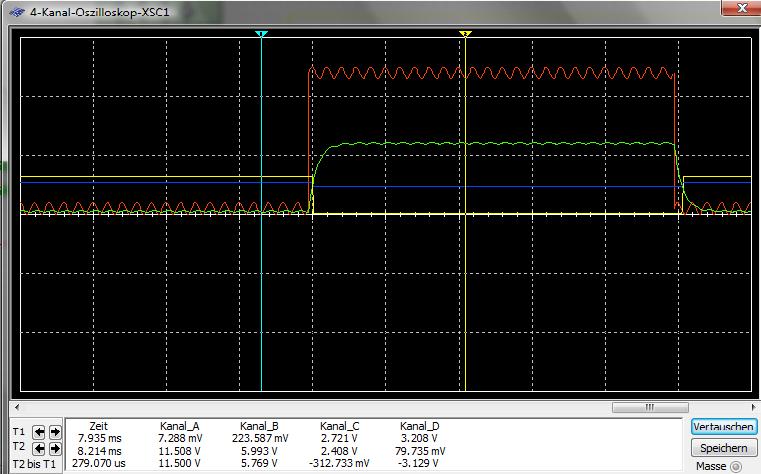Screen dimensions: 761x474
Task: Select Kanal_B T2 reading 5.993 V
Action: 259,451
